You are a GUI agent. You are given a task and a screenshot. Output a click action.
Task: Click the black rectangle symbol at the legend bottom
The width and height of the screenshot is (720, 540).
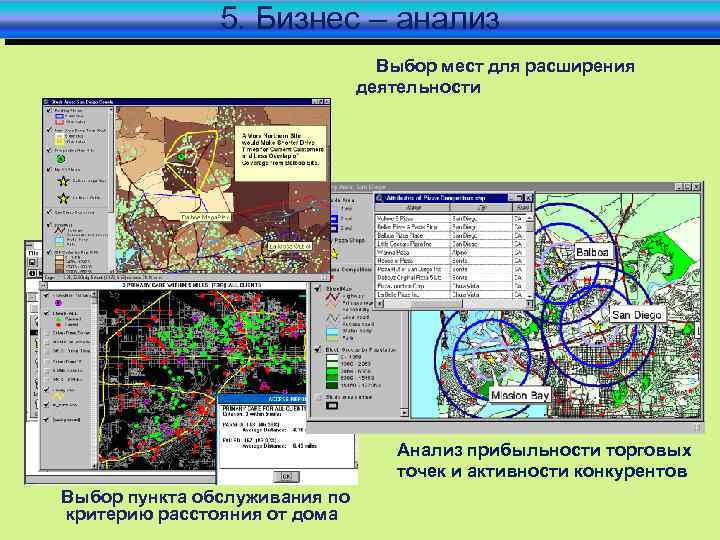coord(332,405)
